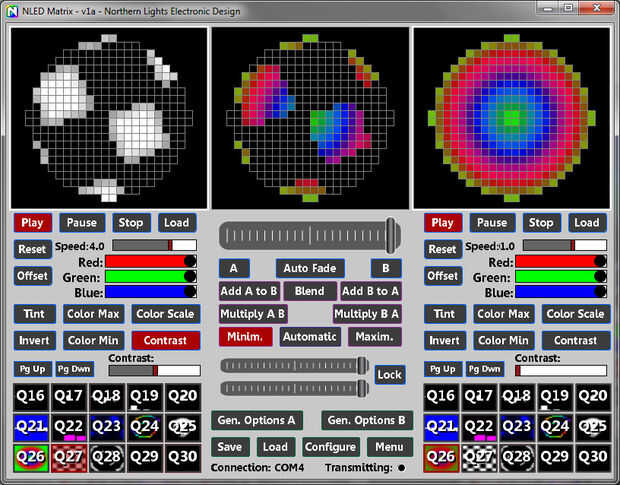Pick Q25 preset in right panel
This screenshot has width=620, height=485.
point(593,427)
